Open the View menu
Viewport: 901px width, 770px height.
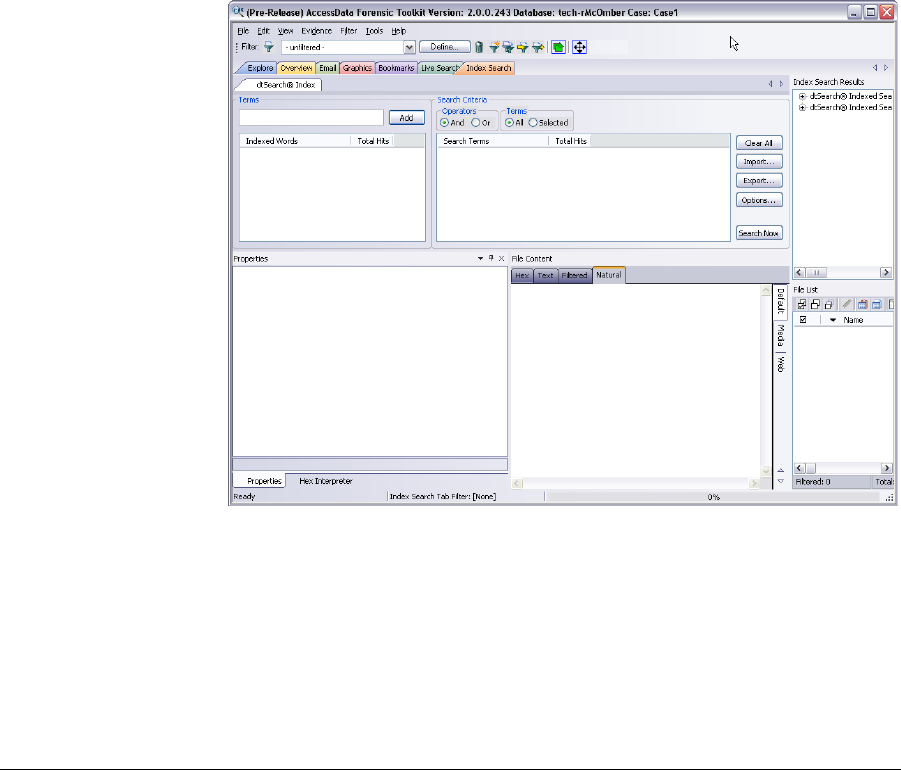(286, 31)
